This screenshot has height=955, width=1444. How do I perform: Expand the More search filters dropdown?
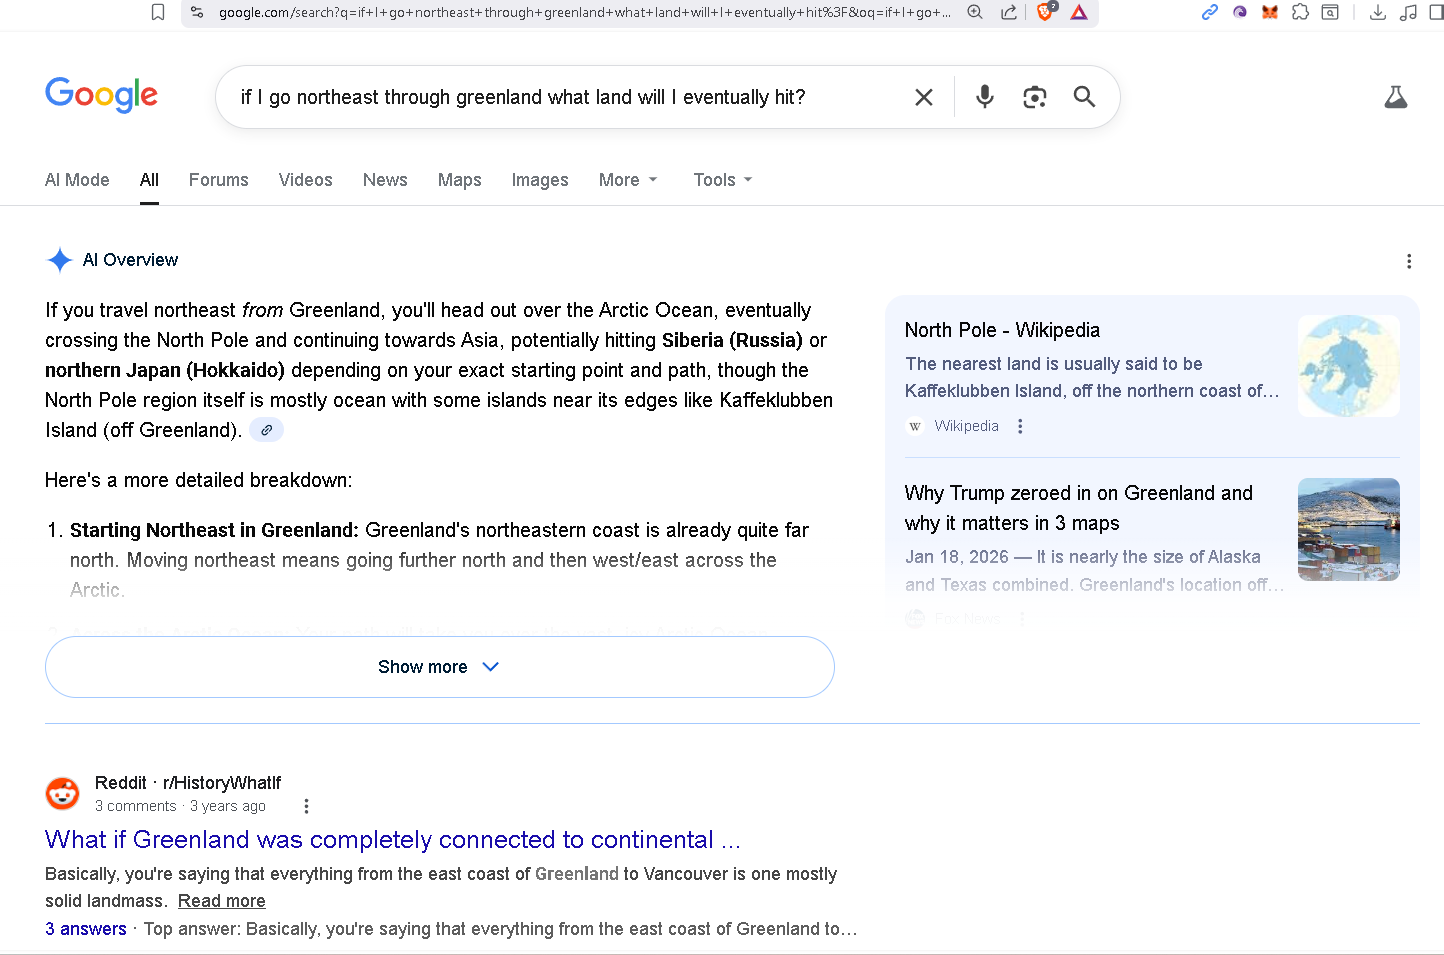628,180
